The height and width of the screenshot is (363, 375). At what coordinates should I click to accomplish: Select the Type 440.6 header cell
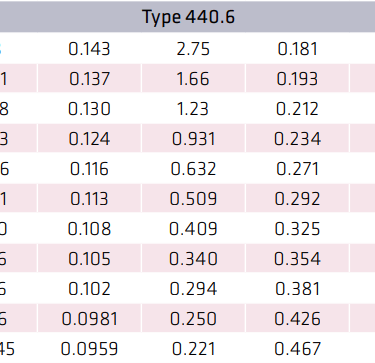[x=189, y=16]
